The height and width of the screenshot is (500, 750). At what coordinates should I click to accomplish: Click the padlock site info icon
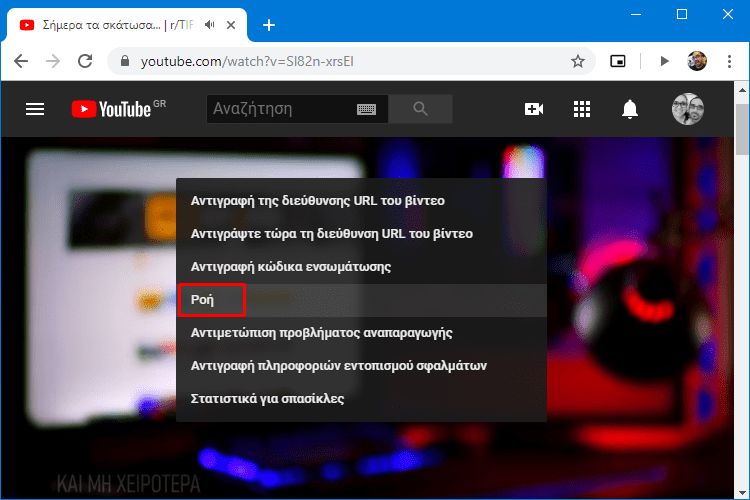[125, 61]
